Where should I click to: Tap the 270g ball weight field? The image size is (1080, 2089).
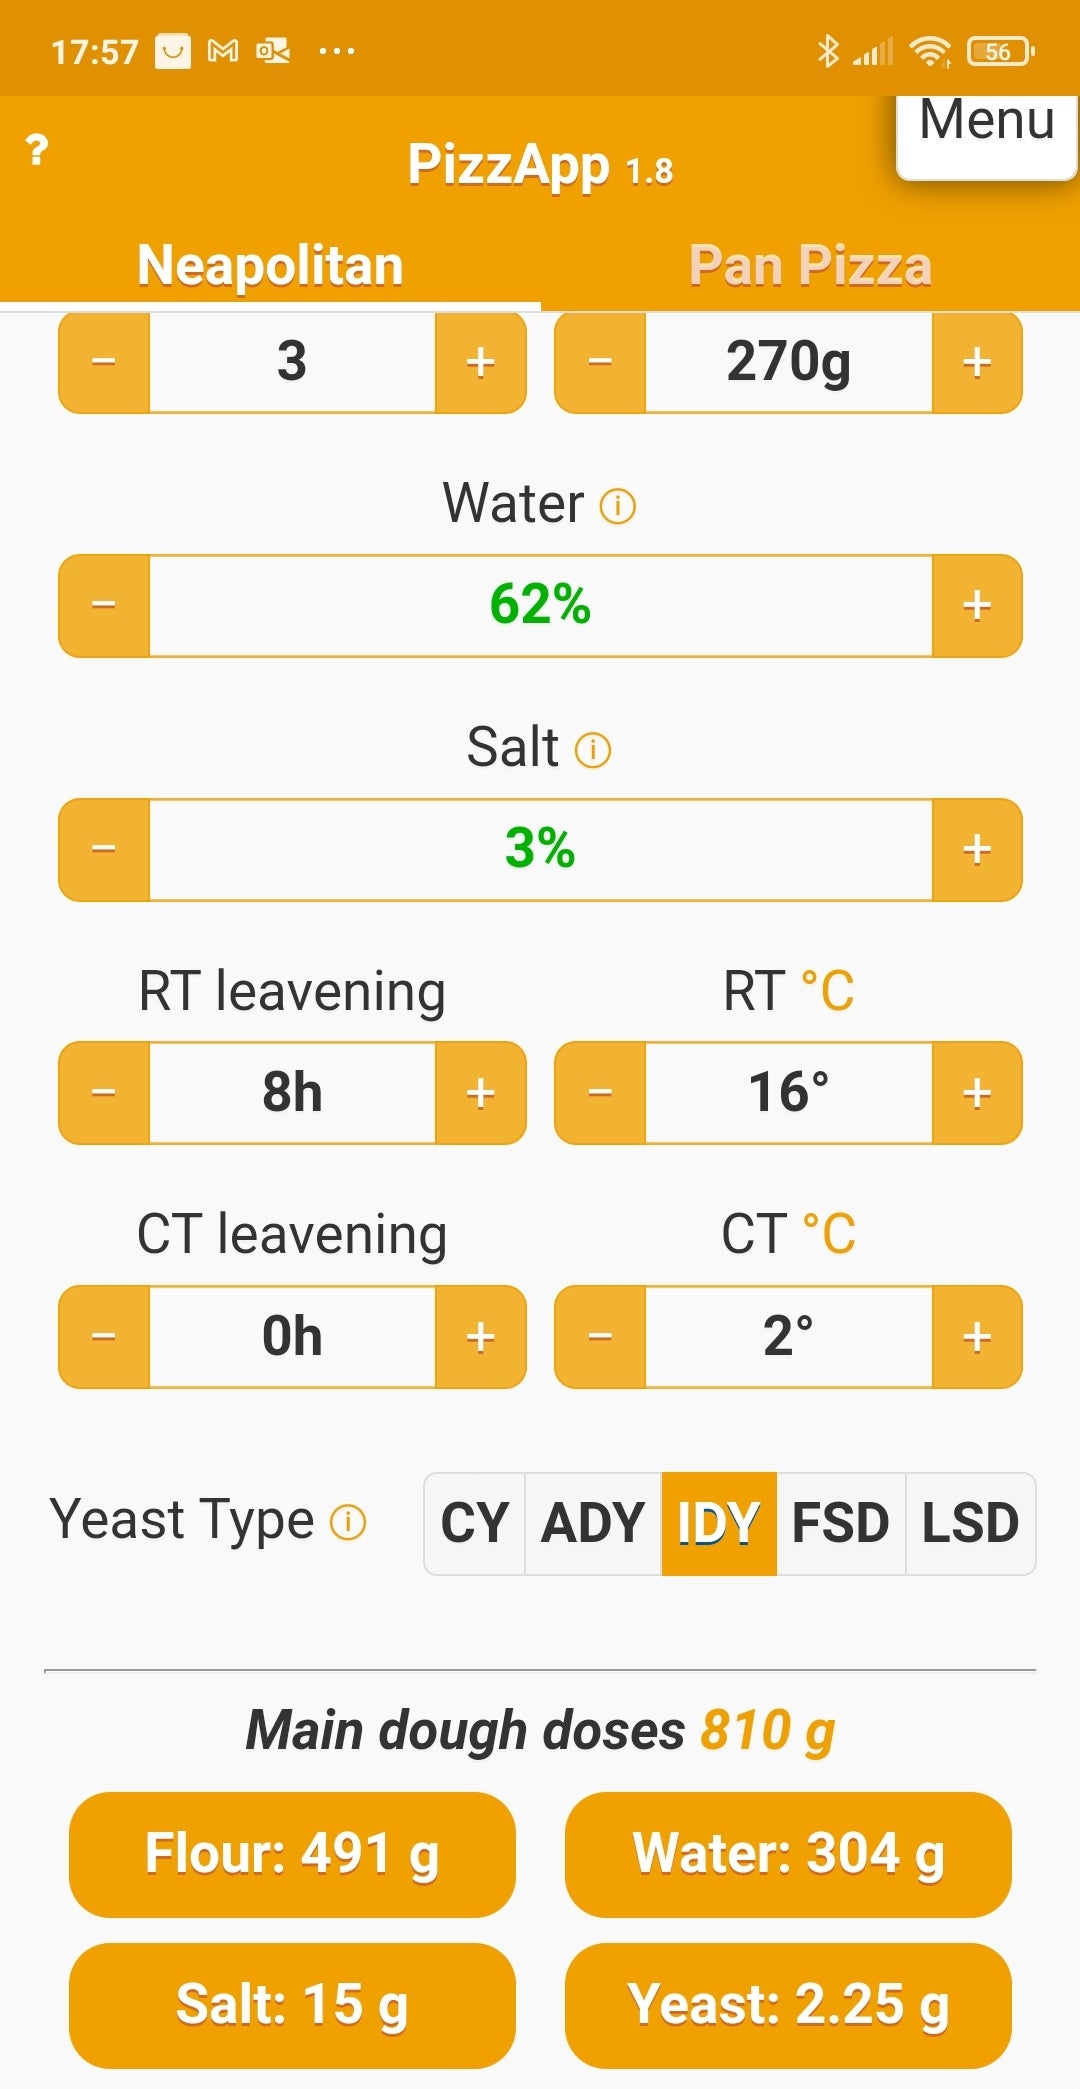788,362
